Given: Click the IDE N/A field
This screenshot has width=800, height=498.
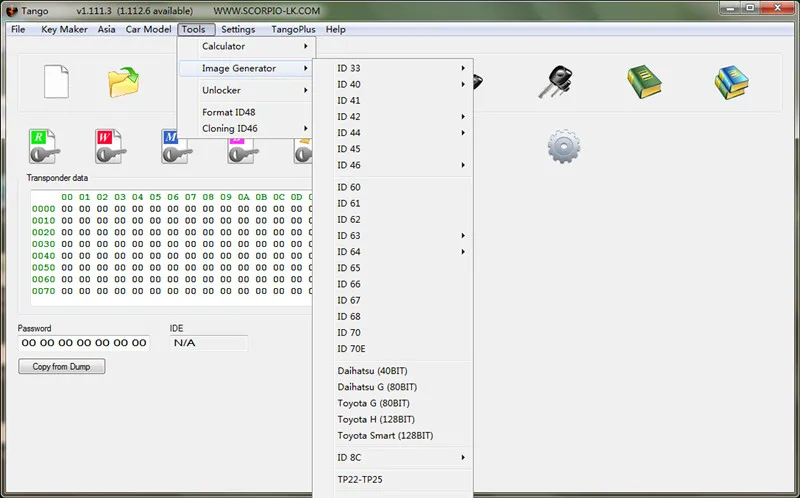Looking at the screenshot, I should [209, 343].
